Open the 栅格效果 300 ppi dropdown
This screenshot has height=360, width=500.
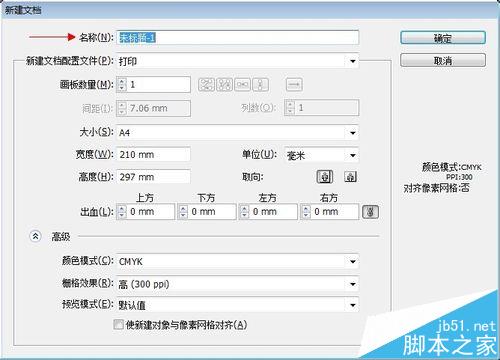pyautogui.click(x=237, y=284)
